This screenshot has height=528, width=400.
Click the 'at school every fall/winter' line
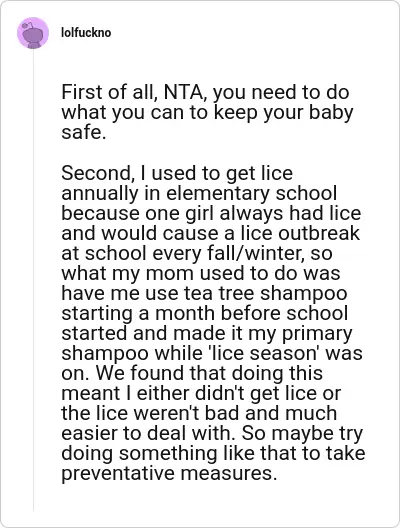click(x=197, y=253)
